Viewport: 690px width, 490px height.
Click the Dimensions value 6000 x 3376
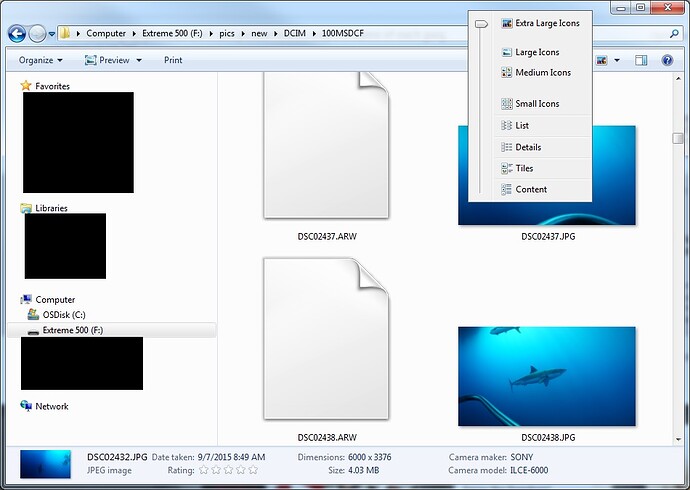370,457
